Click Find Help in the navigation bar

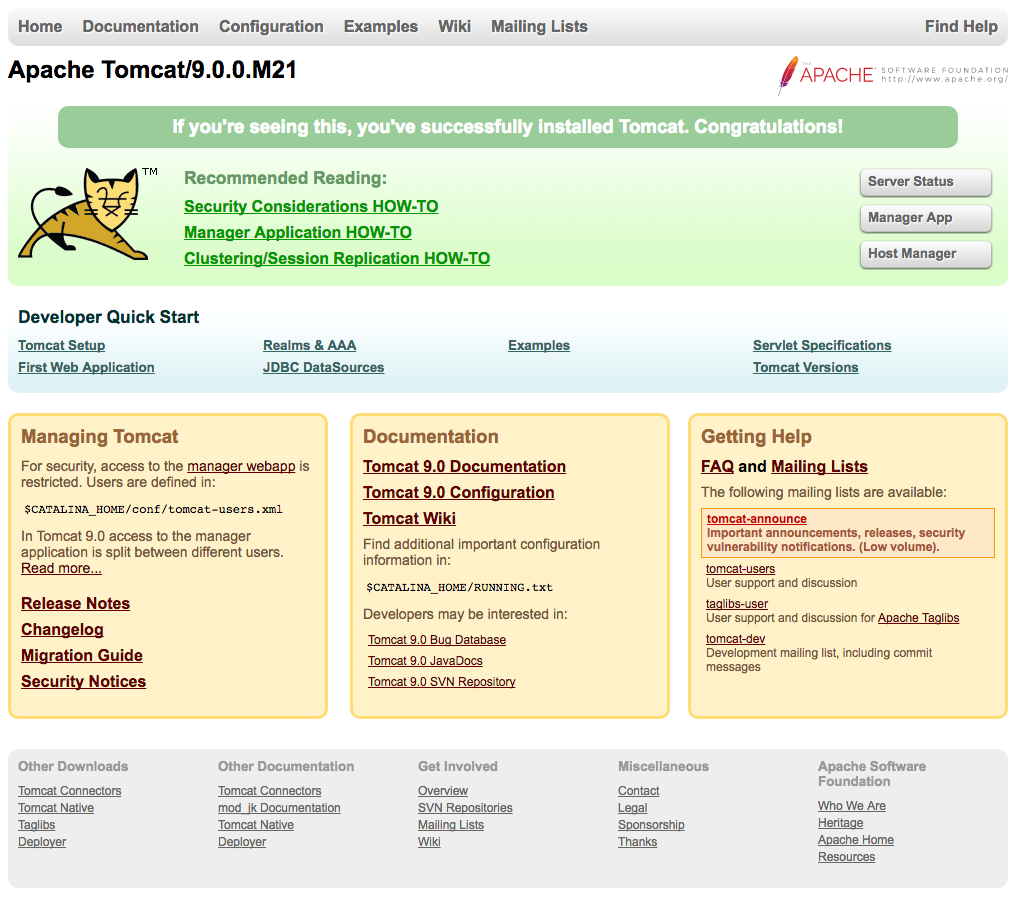[961, 26]
